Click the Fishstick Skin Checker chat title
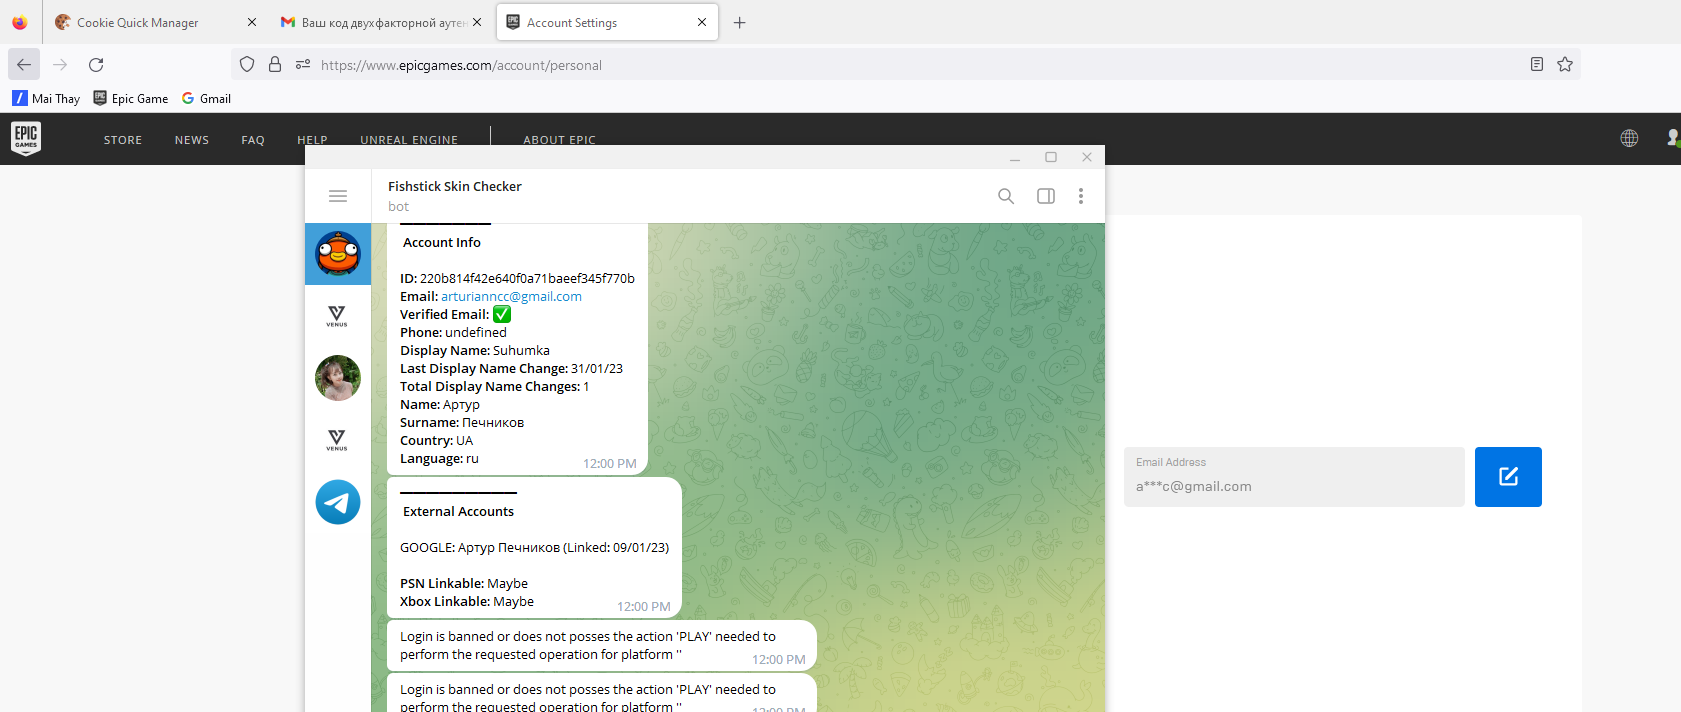This screenshot has height=712, width=1681. [455, 186]
